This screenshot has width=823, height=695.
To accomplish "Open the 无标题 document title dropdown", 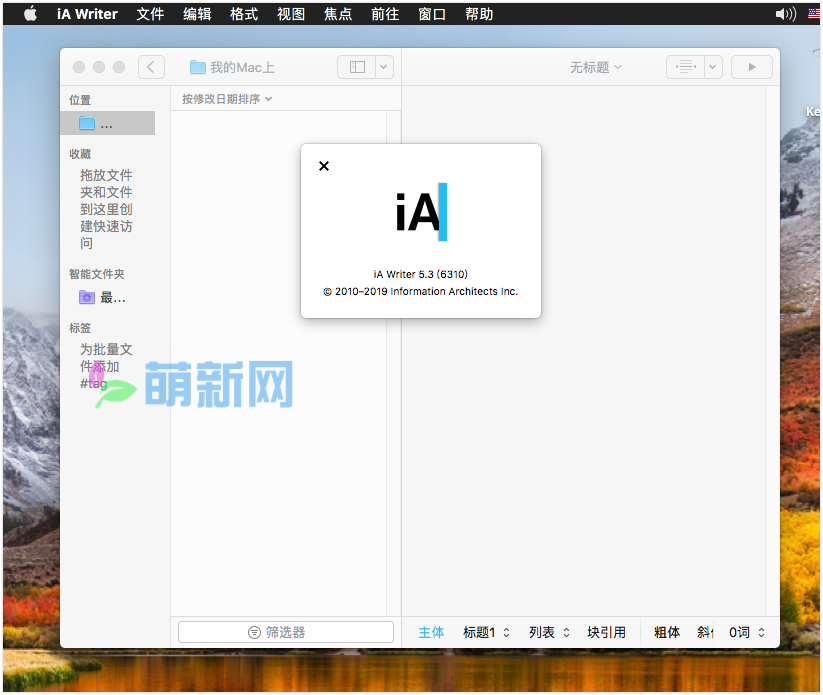I will click(x=596, y=67).
